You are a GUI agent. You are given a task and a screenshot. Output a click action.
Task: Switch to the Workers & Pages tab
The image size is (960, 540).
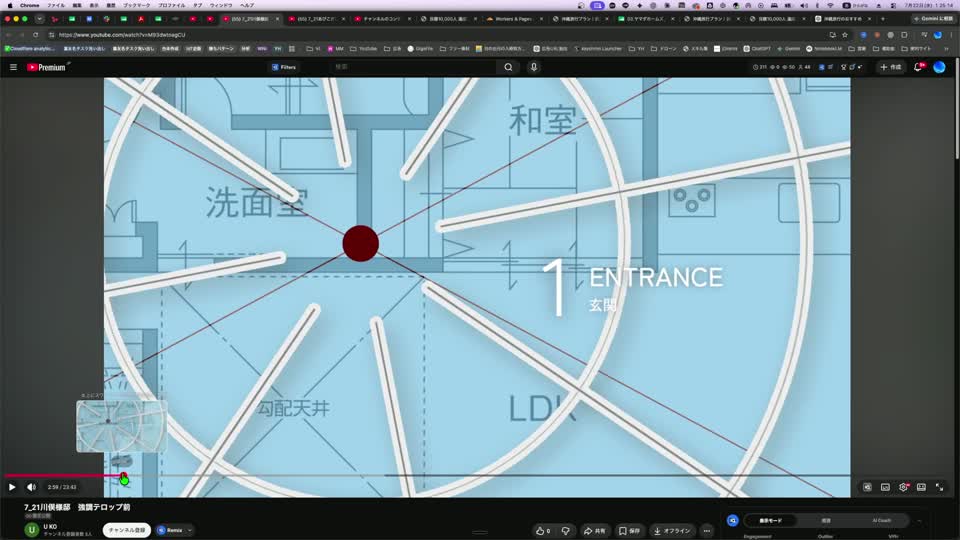[x=513, y=19]
